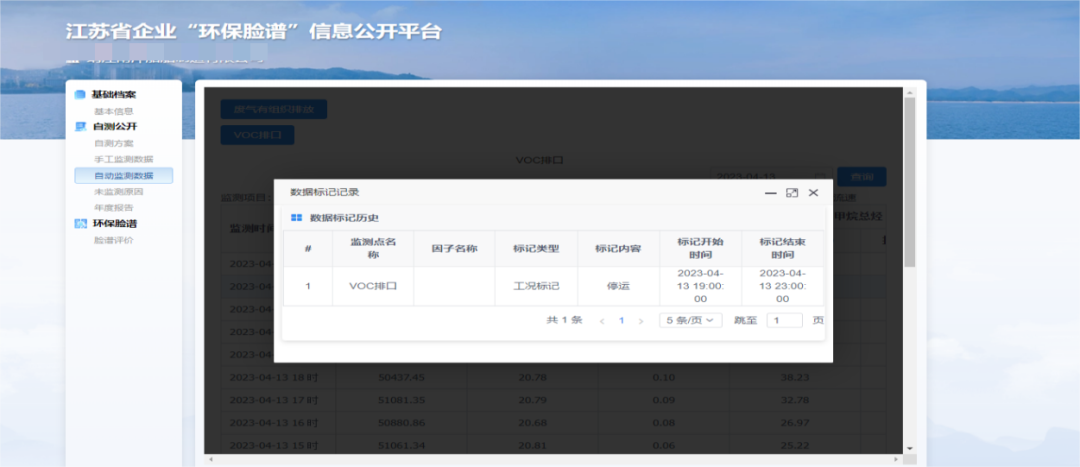Minimize the 数据标记记录 dialog

point(770,192)
